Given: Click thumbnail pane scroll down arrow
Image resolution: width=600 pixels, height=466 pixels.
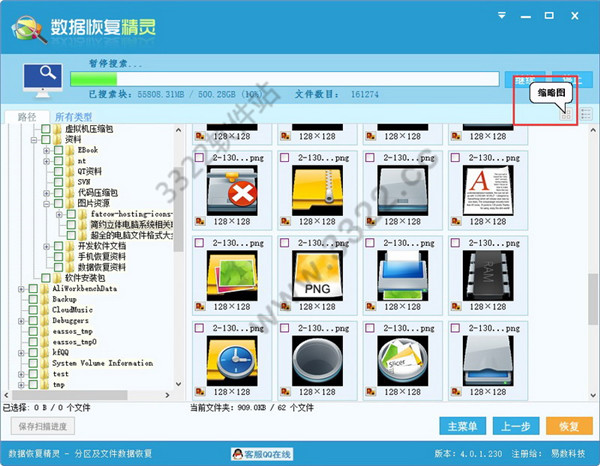Looking at the screenshot, I should pyautogui.click(x=593, y=395).
